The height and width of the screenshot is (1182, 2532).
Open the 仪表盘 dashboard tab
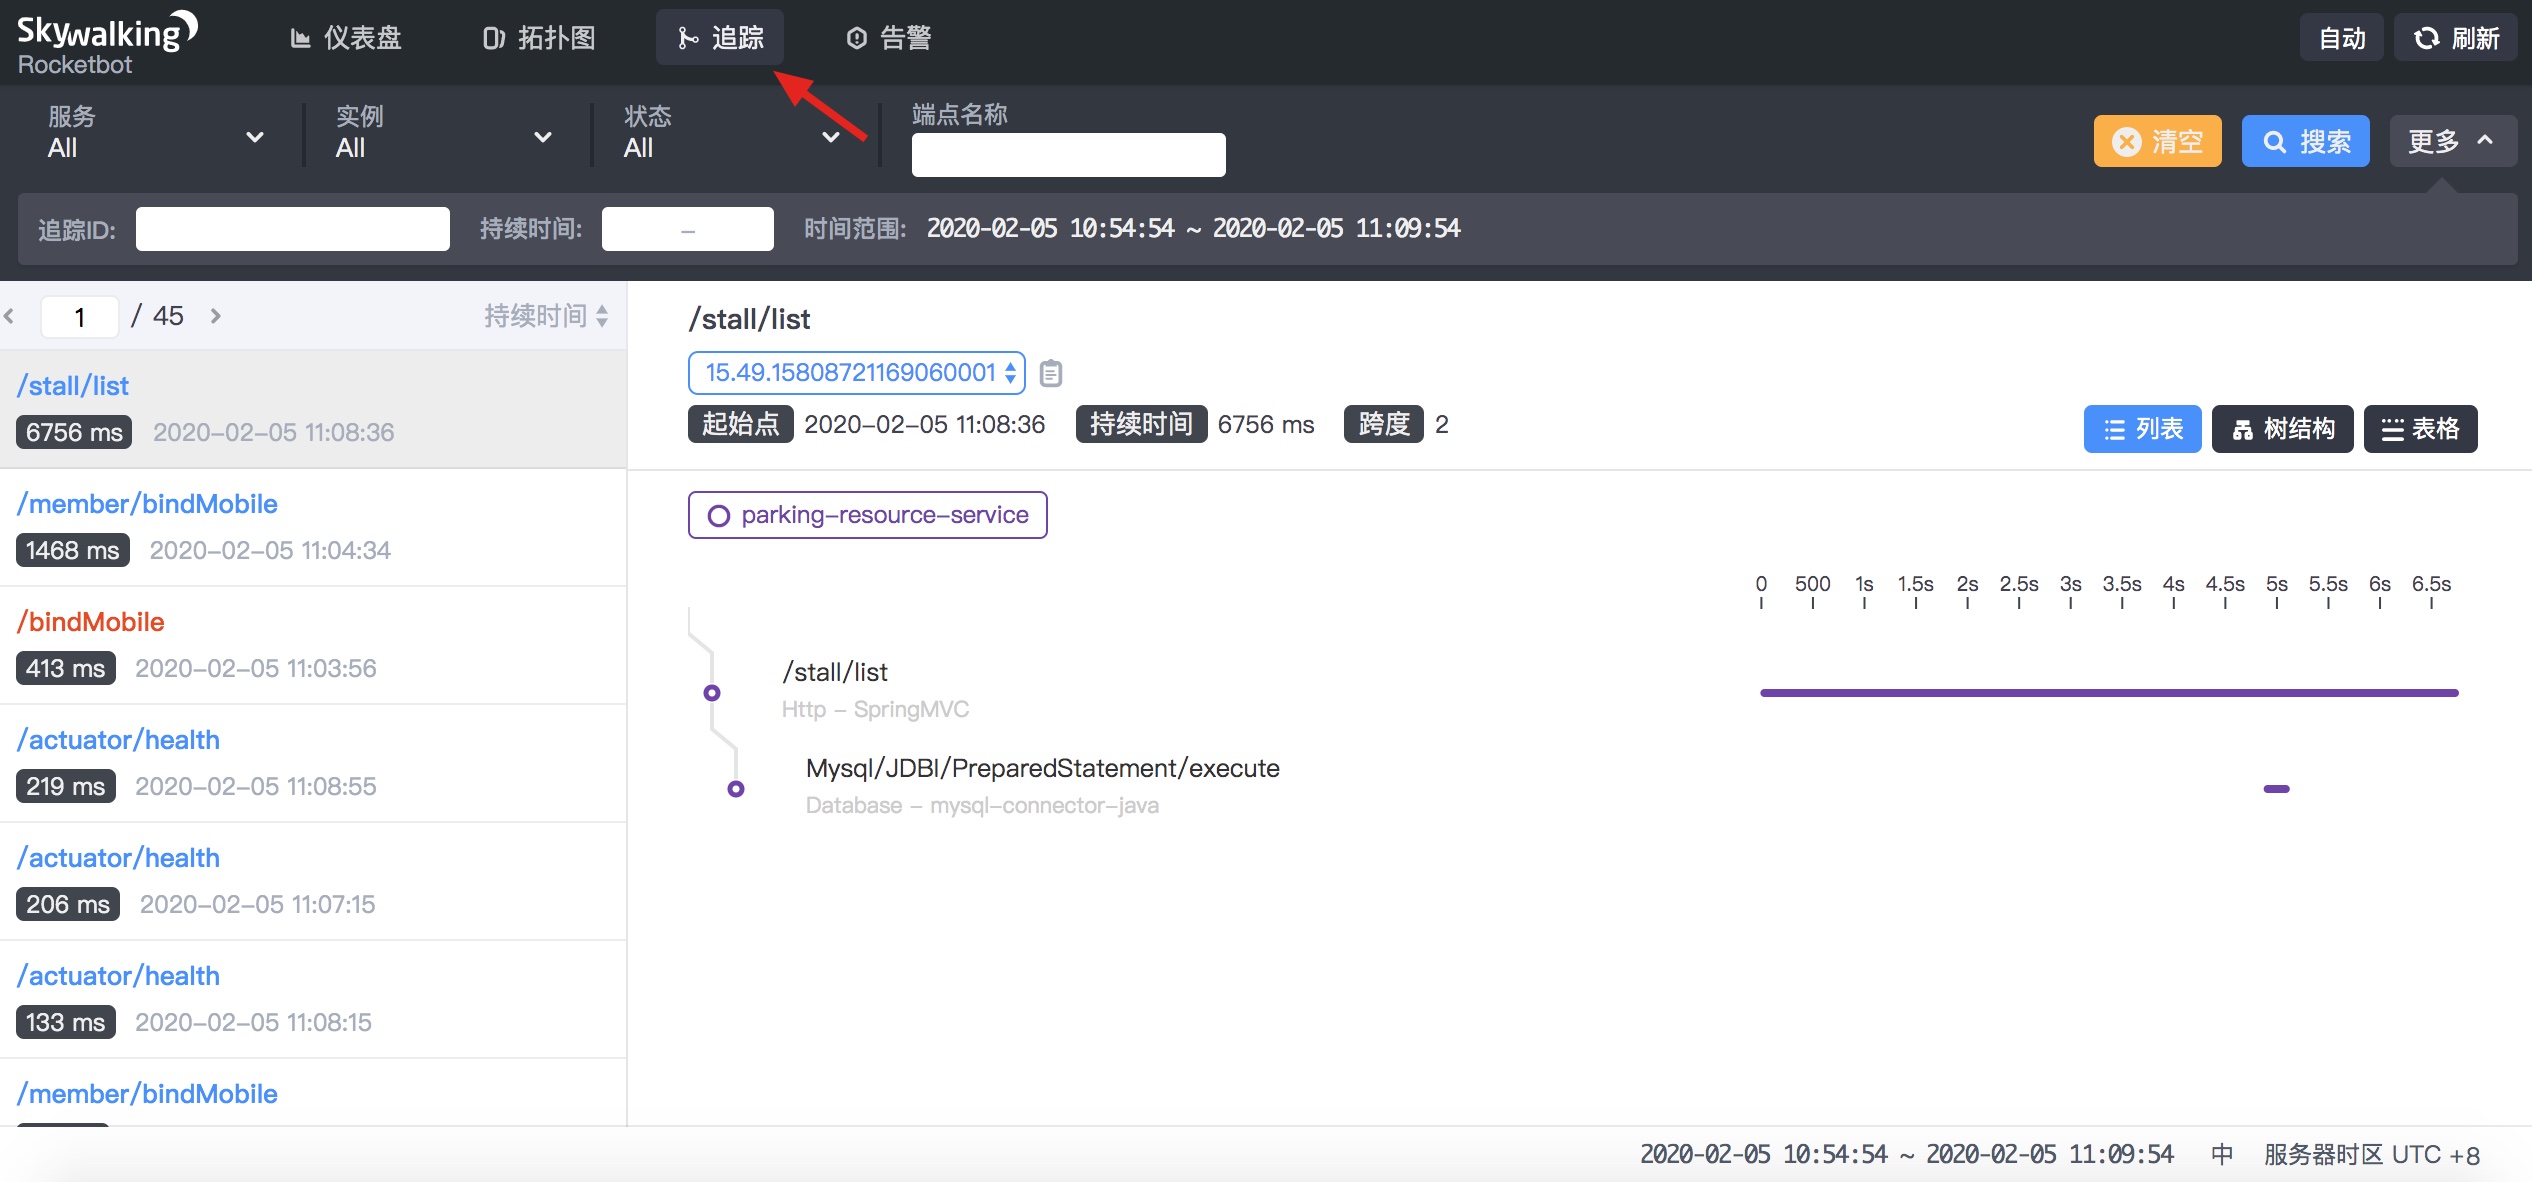(346, 38)
